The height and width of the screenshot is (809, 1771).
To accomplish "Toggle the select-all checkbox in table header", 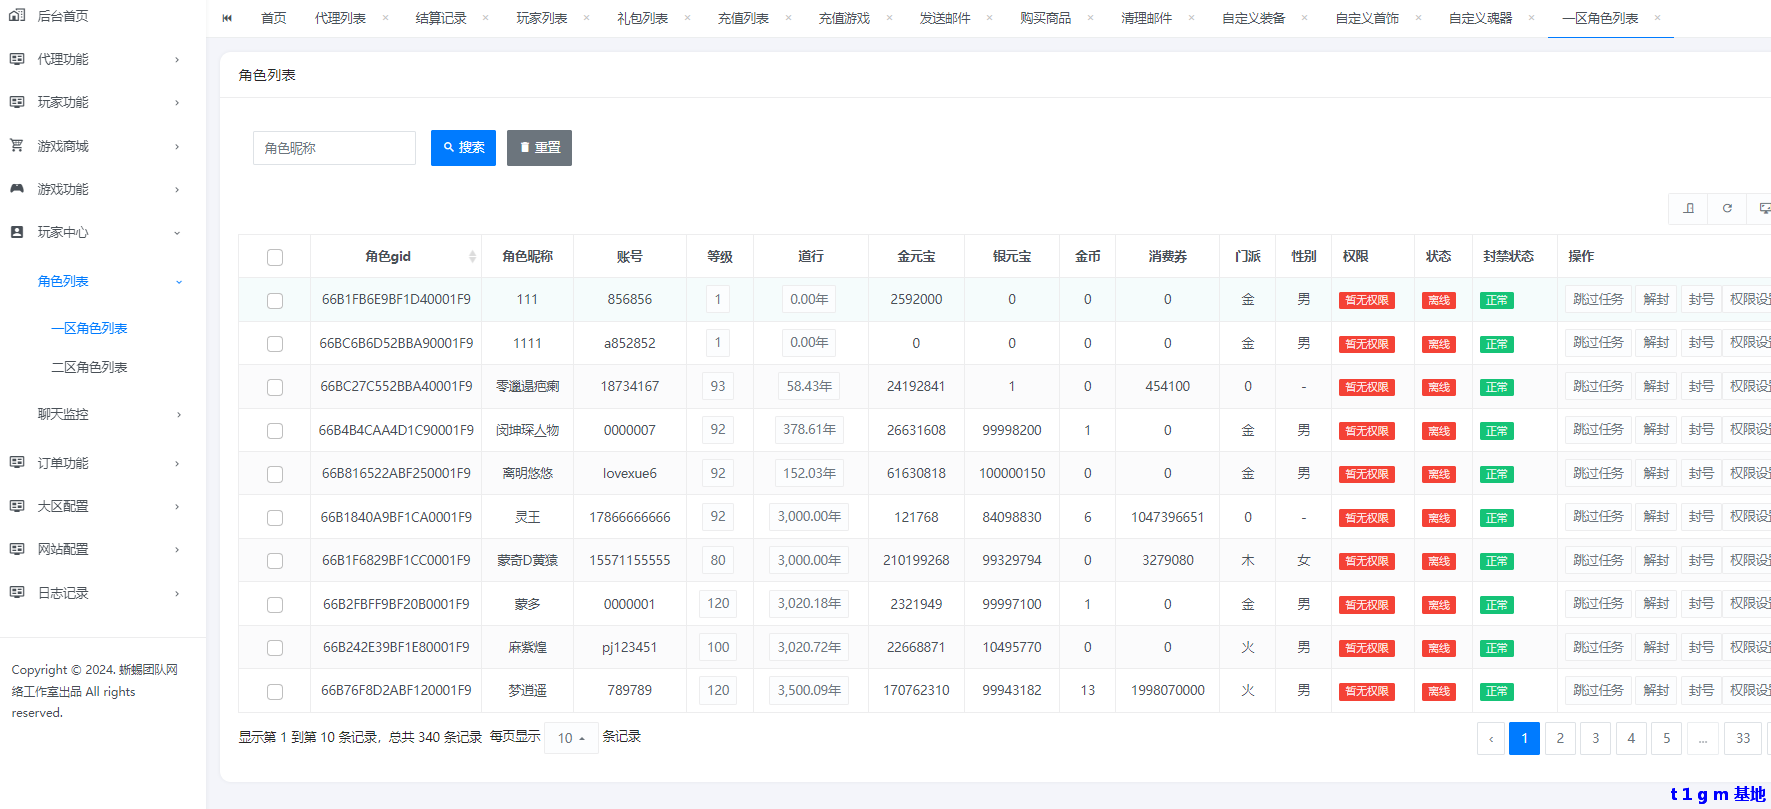I will coord(275,257).
